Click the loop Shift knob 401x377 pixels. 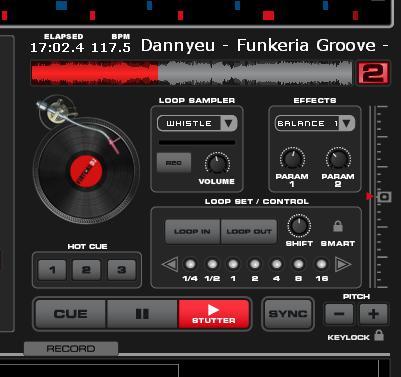click(299, 226)
